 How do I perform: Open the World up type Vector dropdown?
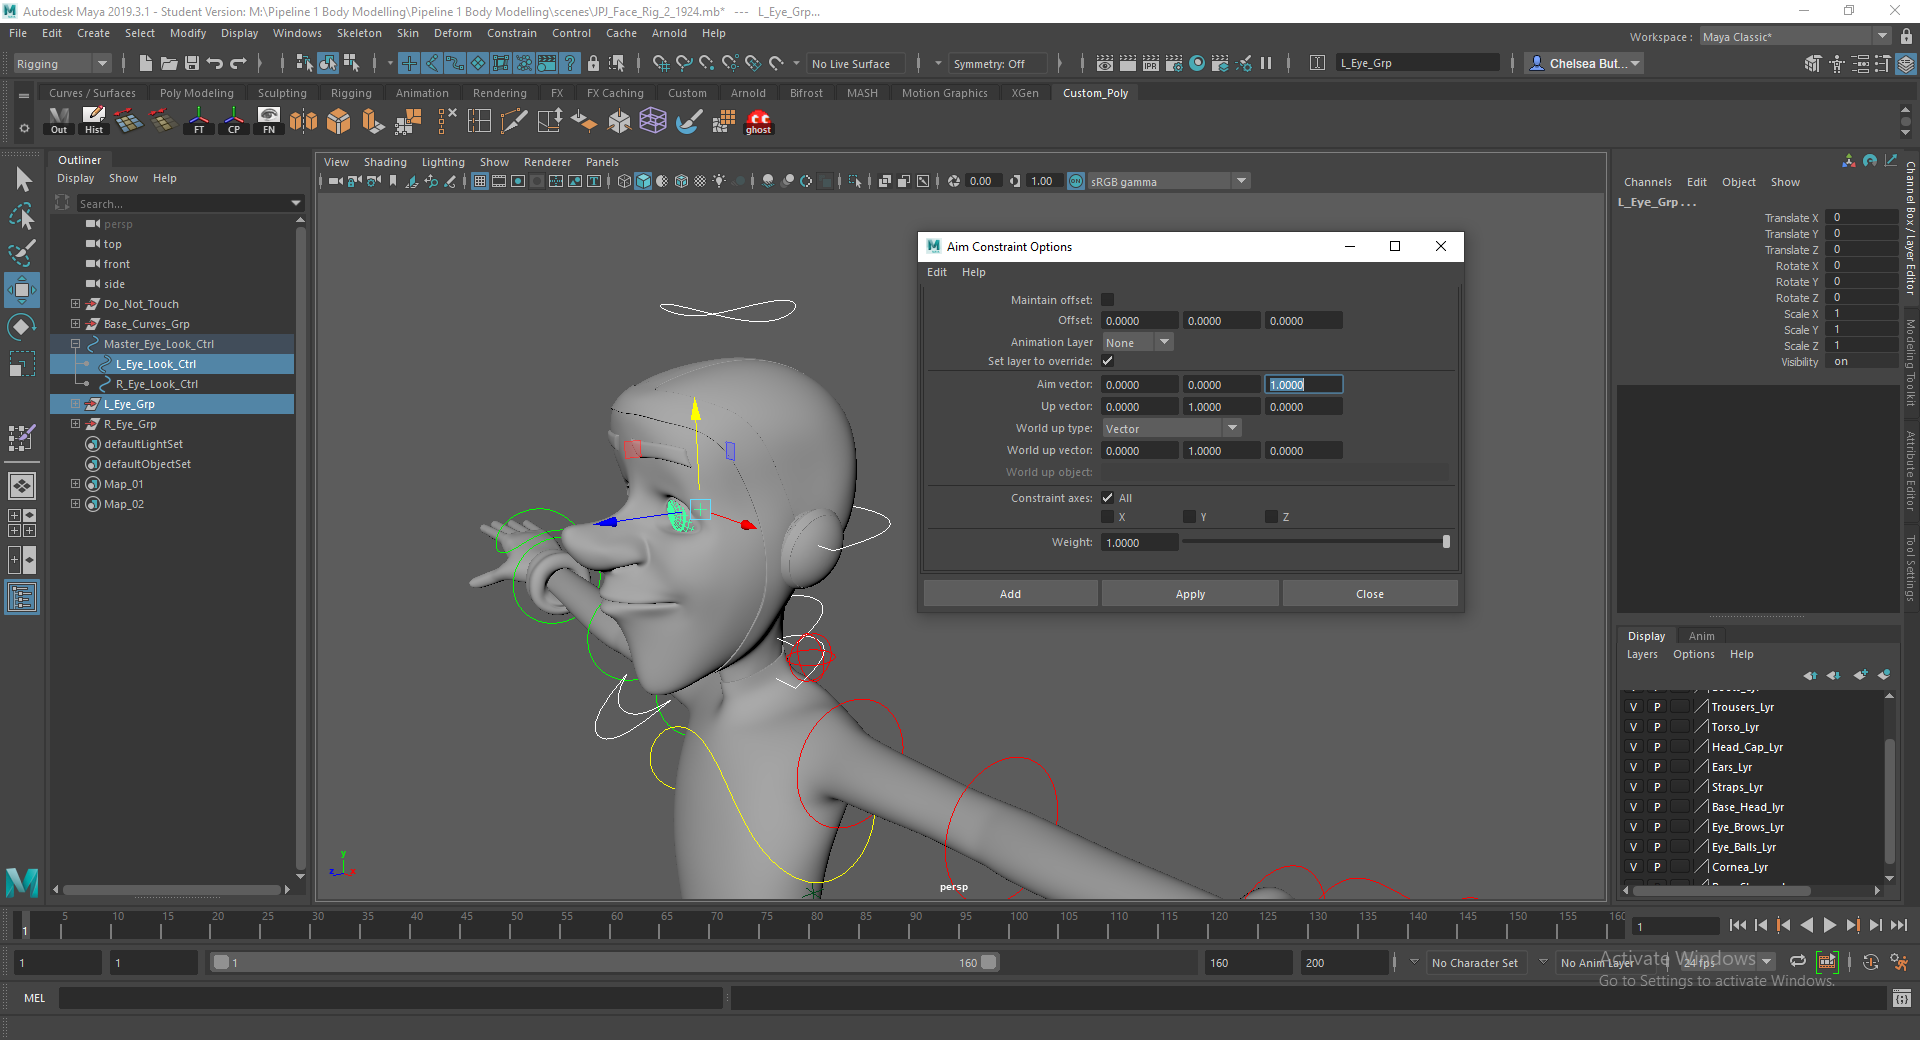click(x=1170, y=427)
